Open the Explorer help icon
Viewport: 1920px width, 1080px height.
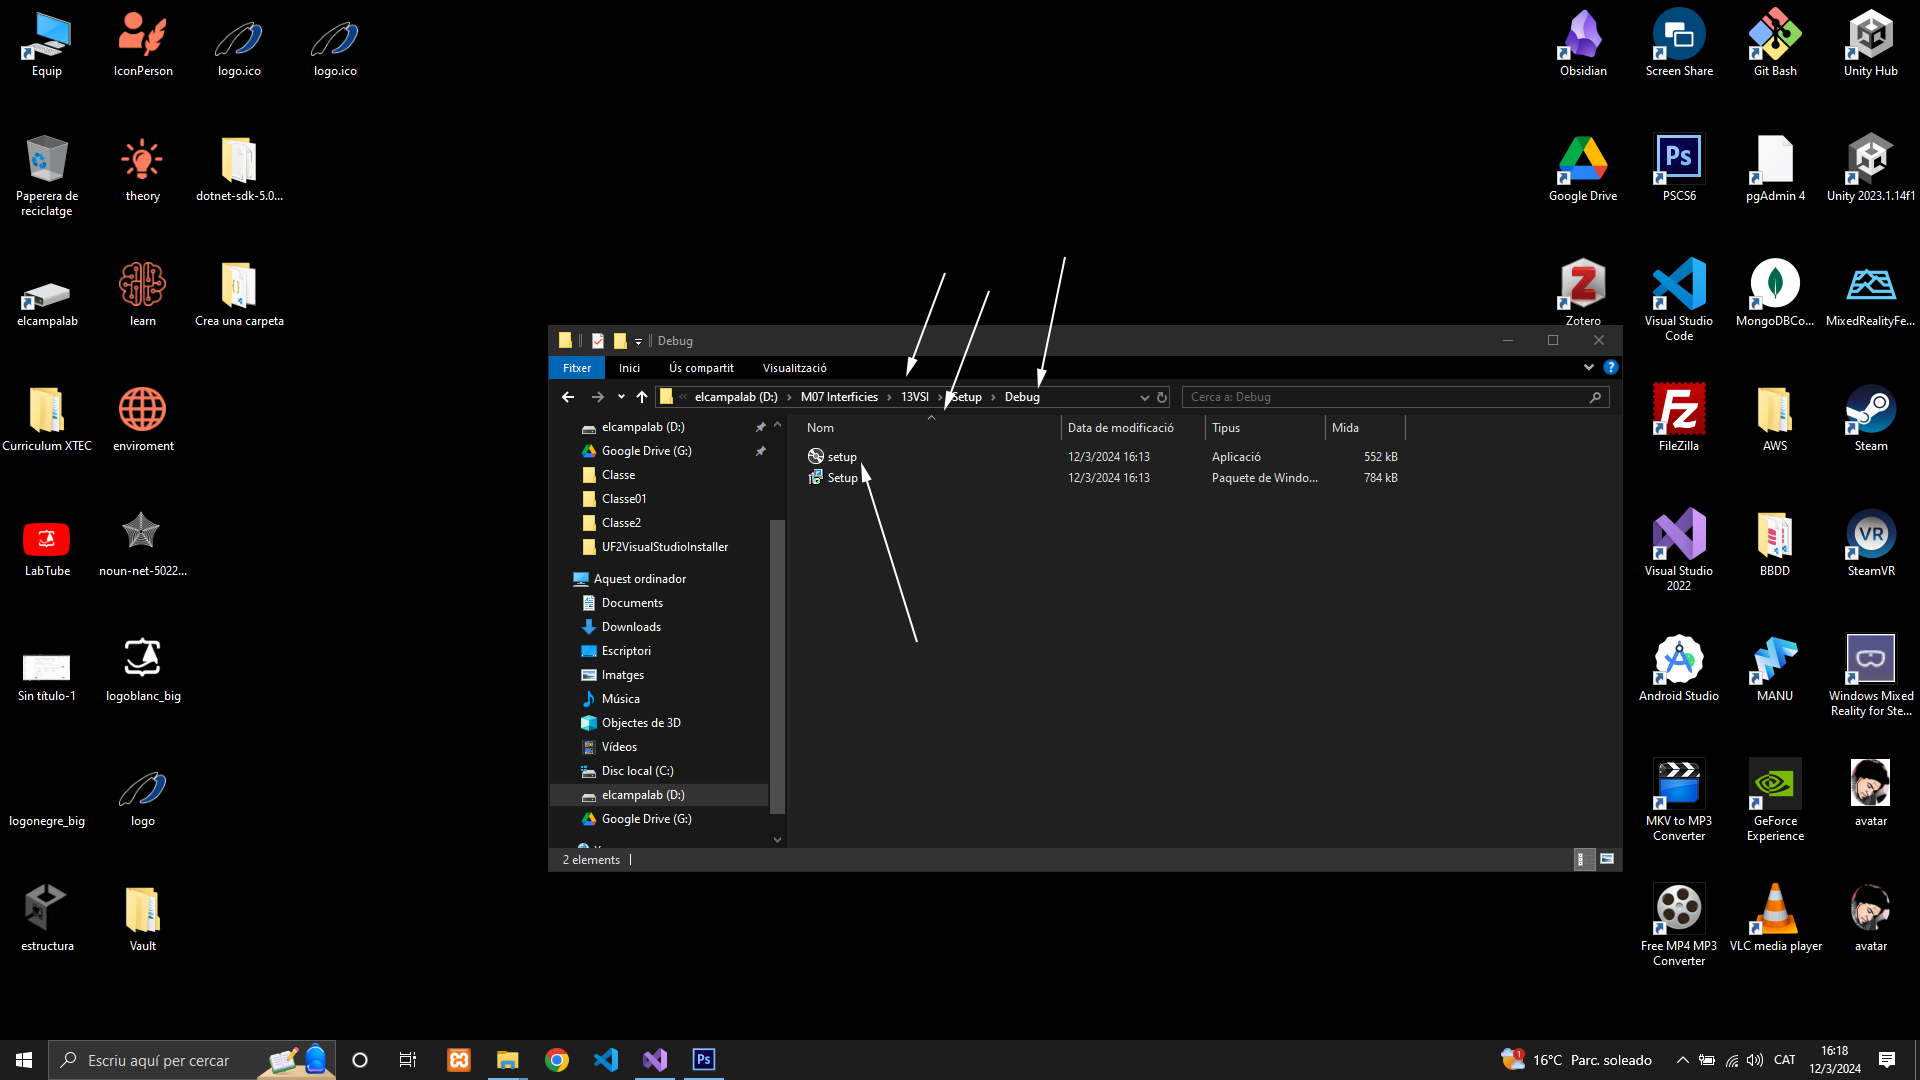click(x=1610, y=367)
